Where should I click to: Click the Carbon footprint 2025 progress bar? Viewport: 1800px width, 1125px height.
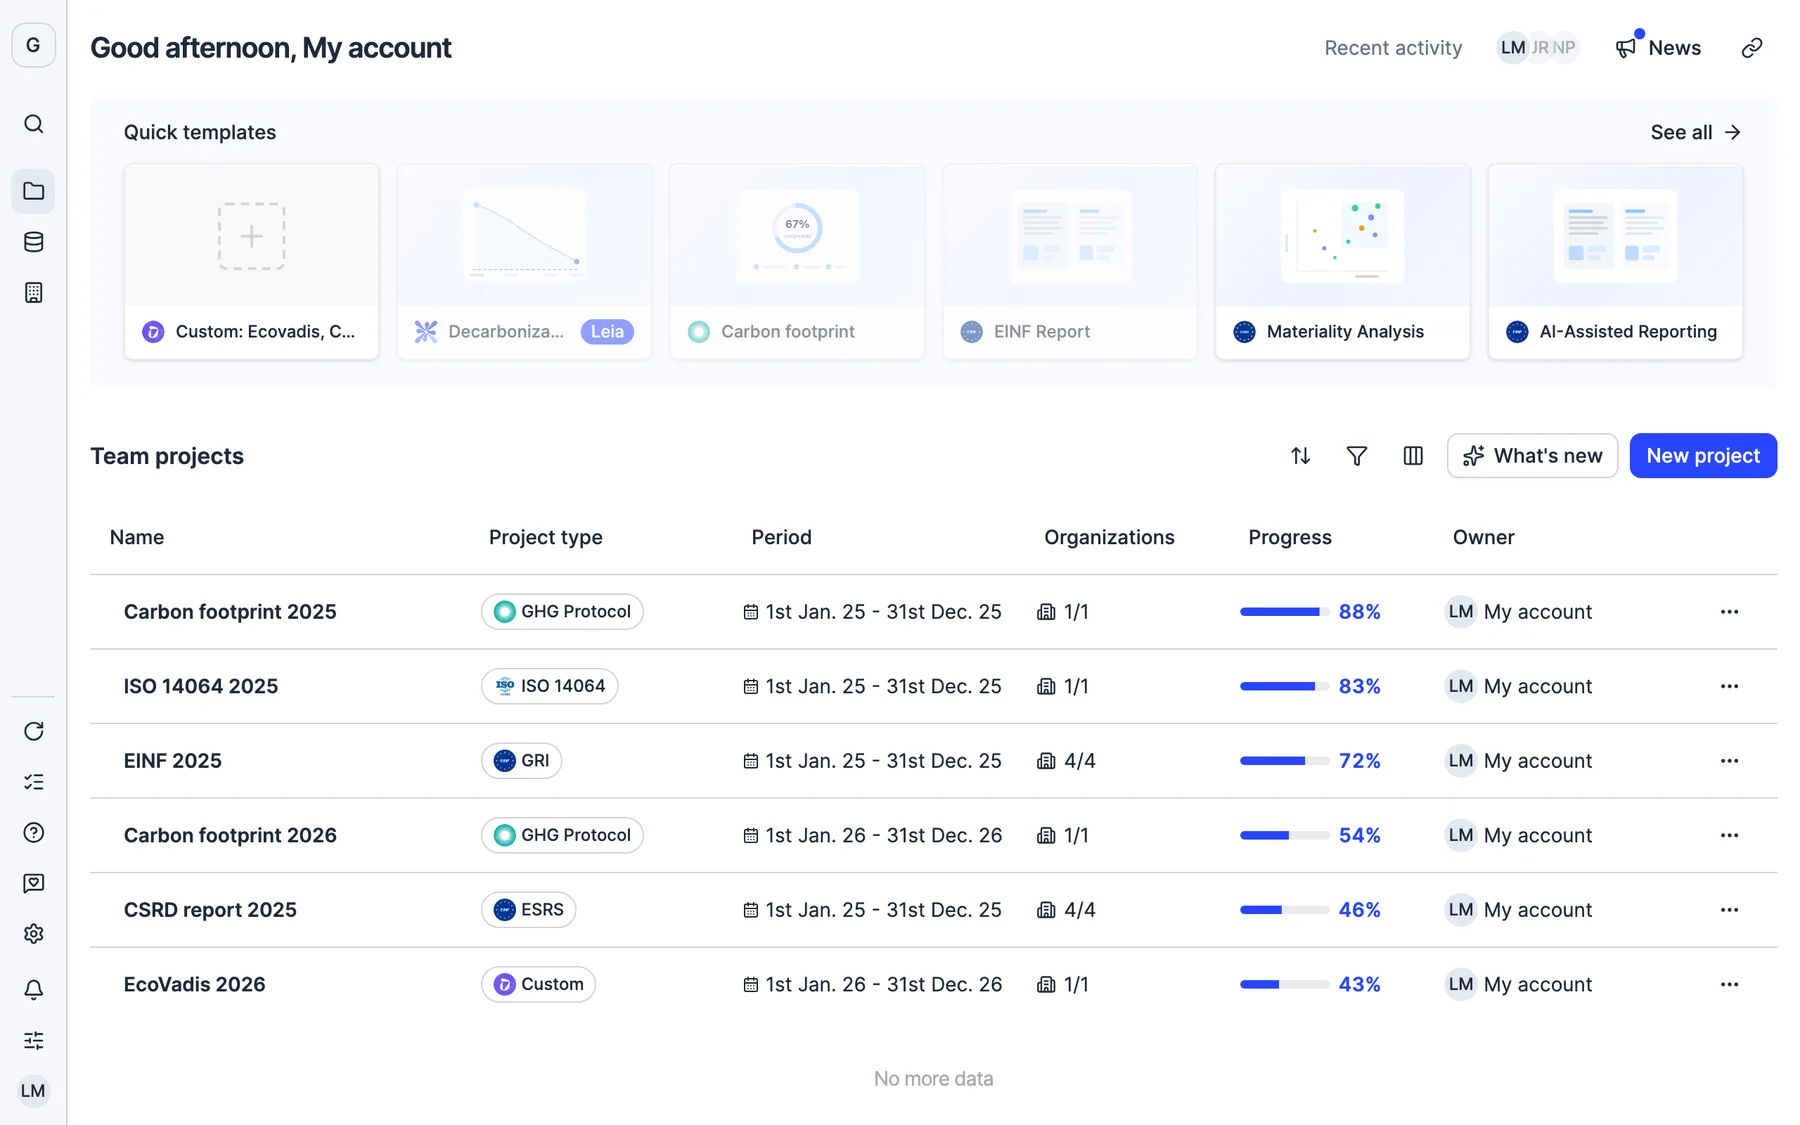[1284, 612]
